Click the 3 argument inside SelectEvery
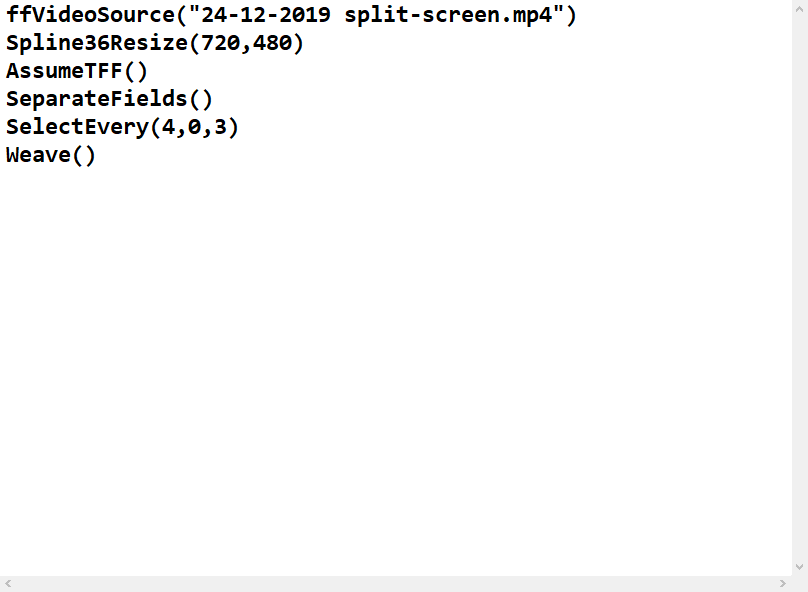 223,128
